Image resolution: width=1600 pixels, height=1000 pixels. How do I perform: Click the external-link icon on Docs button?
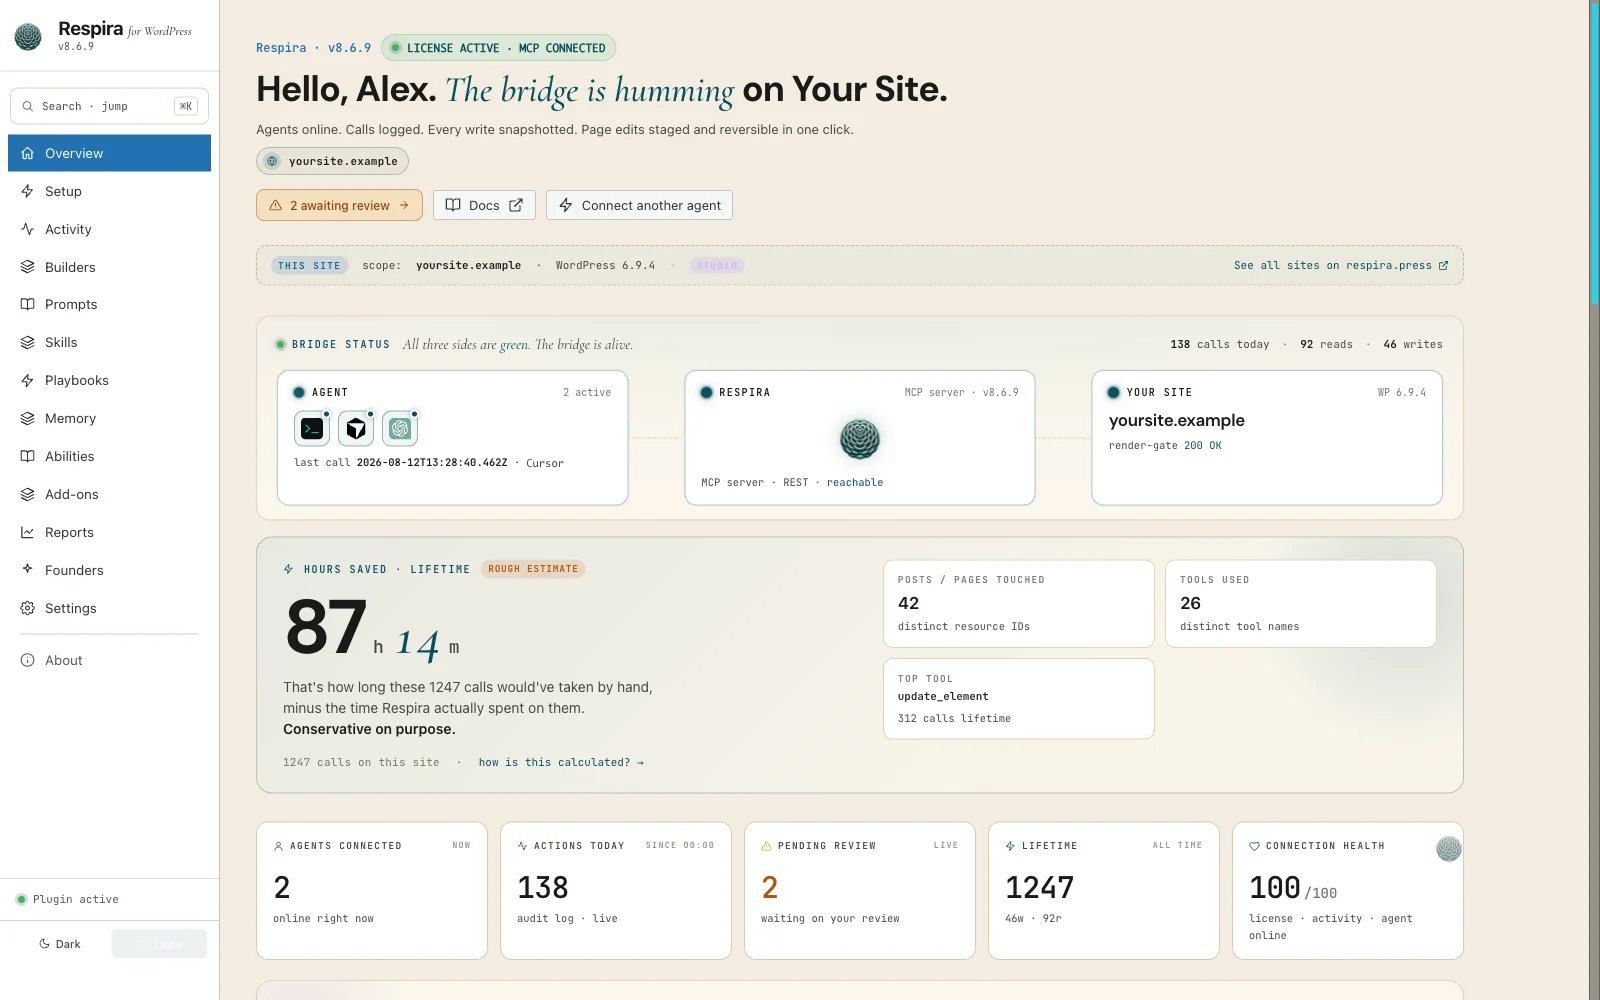click(x=516, y=205)
